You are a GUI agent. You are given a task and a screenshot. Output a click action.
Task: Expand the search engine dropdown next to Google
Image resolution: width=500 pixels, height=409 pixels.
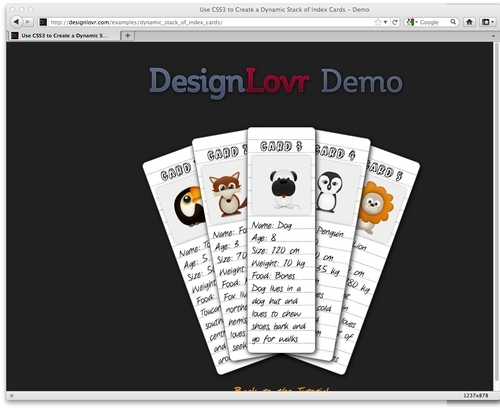412,22
